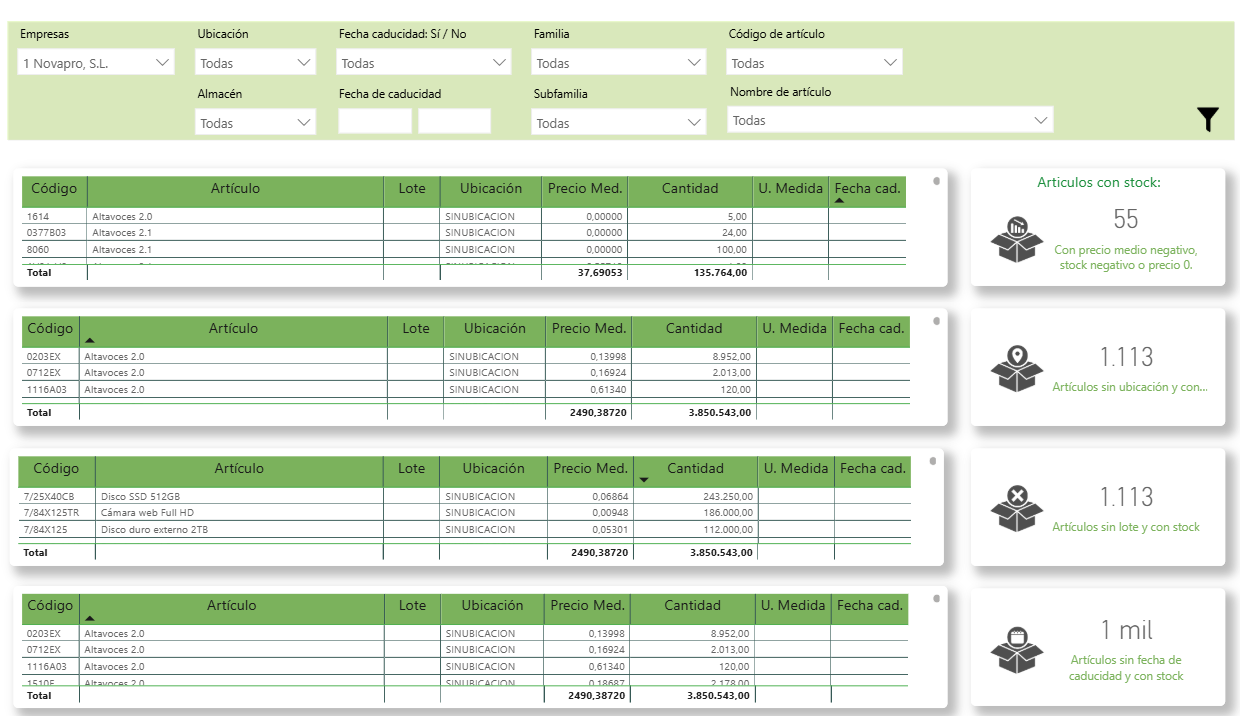Open the Empresas dropdown showing 1 Novapro, S.L.

click(x=96, y=63)
